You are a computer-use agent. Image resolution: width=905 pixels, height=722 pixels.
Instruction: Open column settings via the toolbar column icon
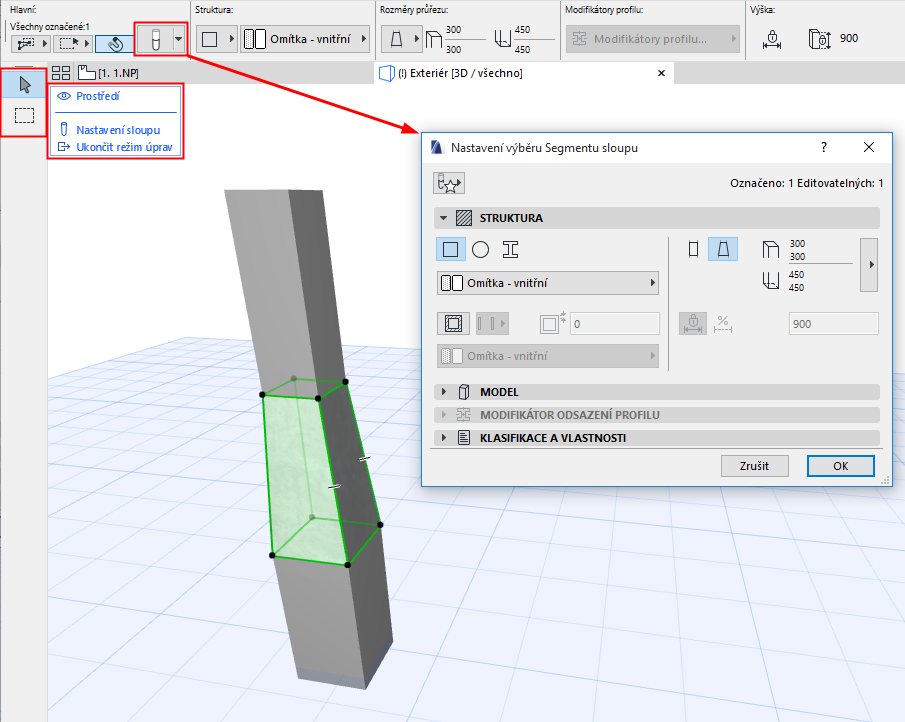coord(155,39)
